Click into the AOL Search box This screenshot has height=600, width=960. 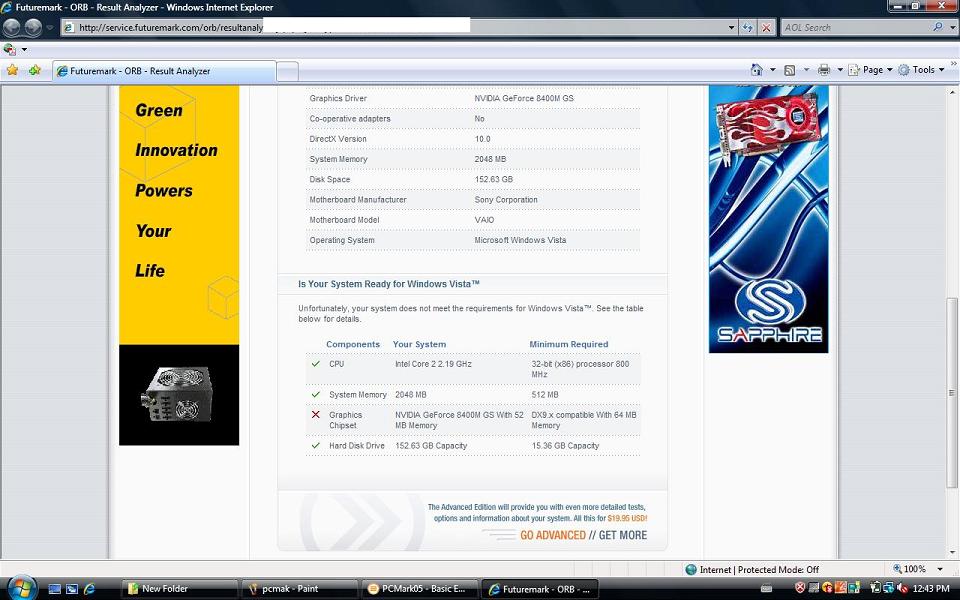click(x=856, y=28)
